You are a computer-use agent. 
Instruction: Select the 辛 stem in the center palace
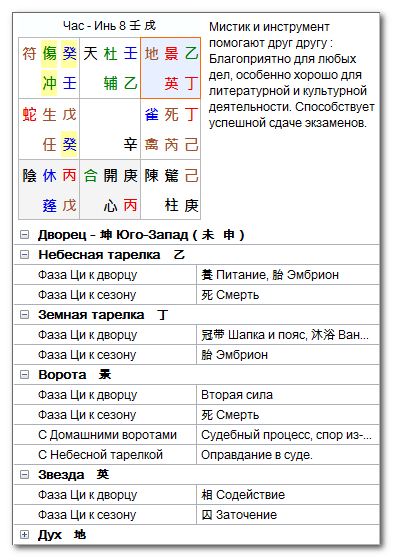point(130,144)
